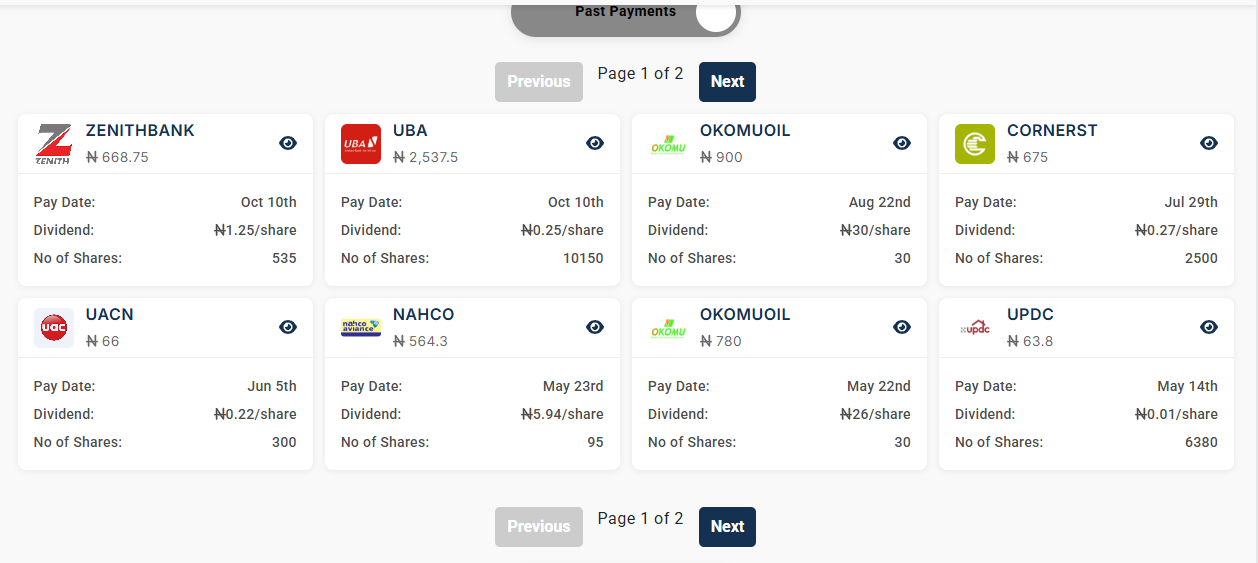View NAHCO payment via its eye icon
The image size is (1258, 563).
tap(595, 327)
